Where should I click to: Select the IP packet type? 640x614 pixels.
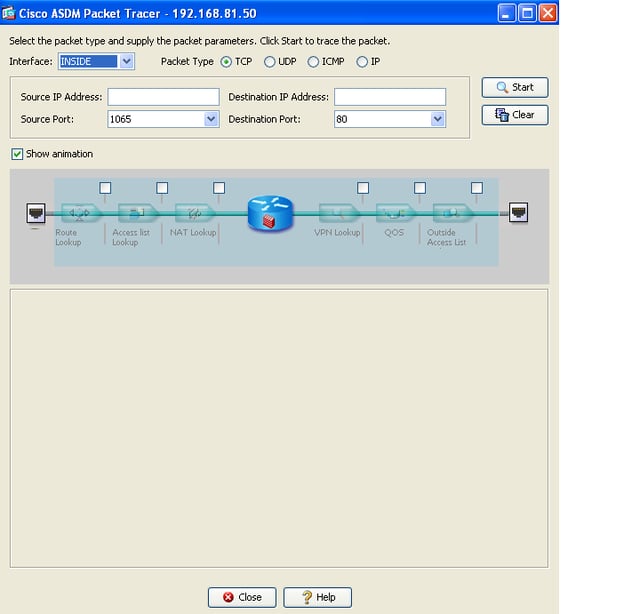pyautogui.click(x=362, y=62)
